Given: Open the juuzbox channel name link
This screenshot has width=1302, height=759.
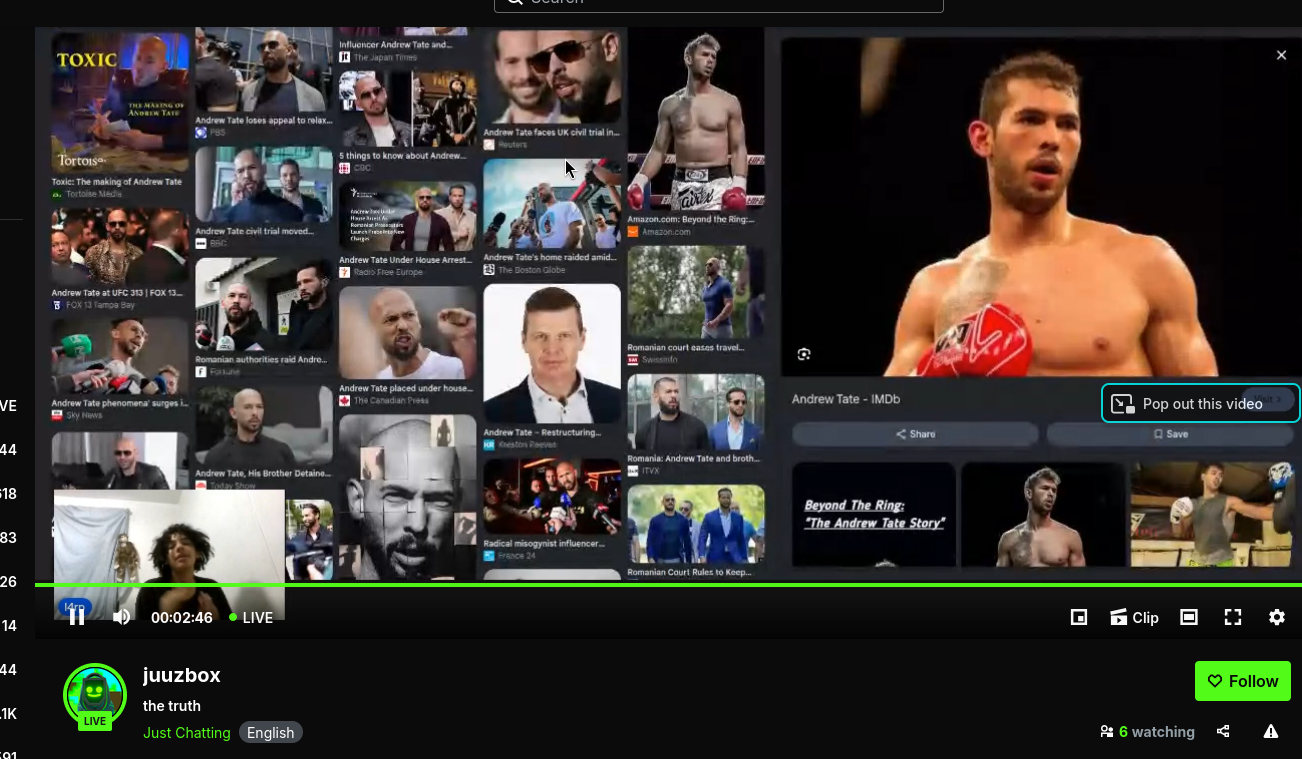Looking at the screenshot, I should click(x=182, y=675).
